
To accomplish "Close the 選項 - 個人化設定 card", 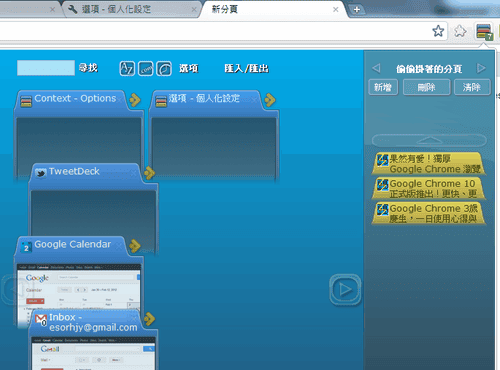I will coord(254,99).
